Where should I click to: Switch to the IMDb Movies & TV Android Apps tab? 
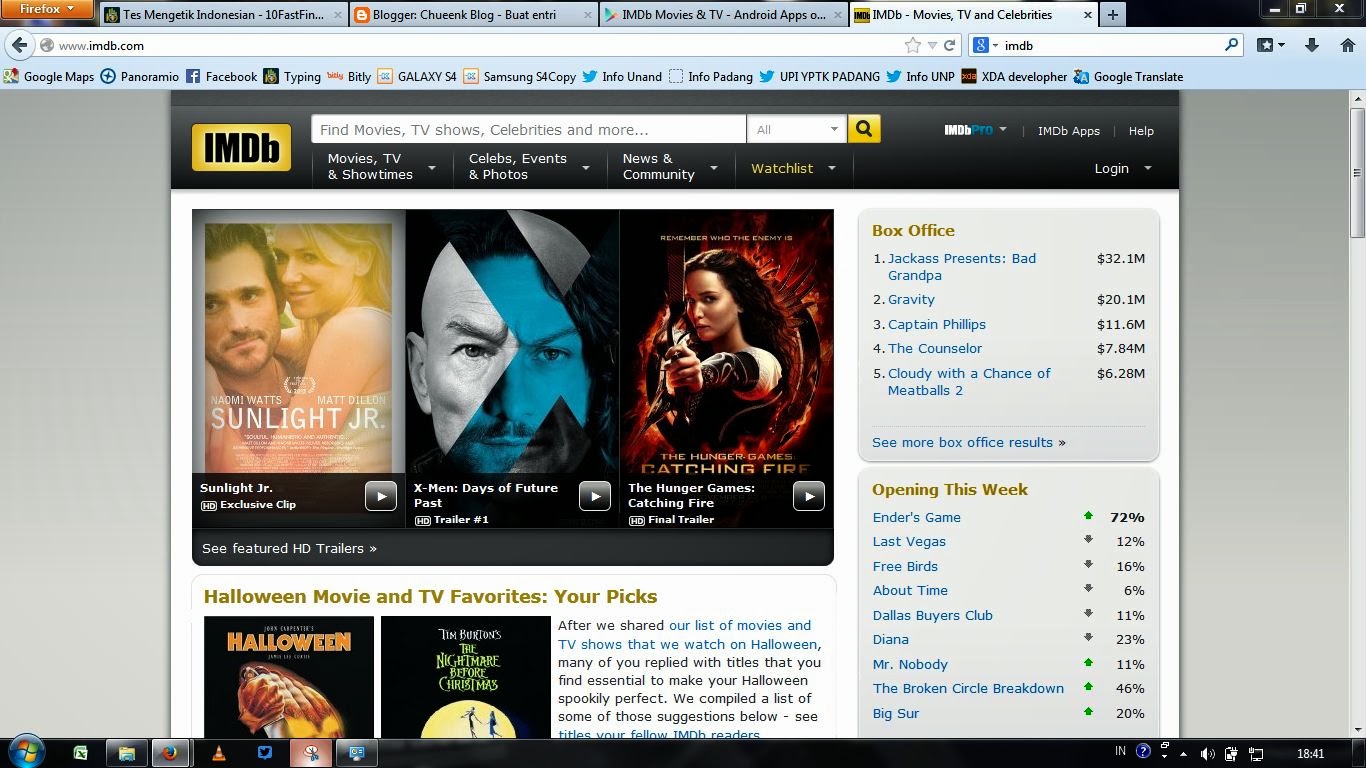tap(724, 15)
